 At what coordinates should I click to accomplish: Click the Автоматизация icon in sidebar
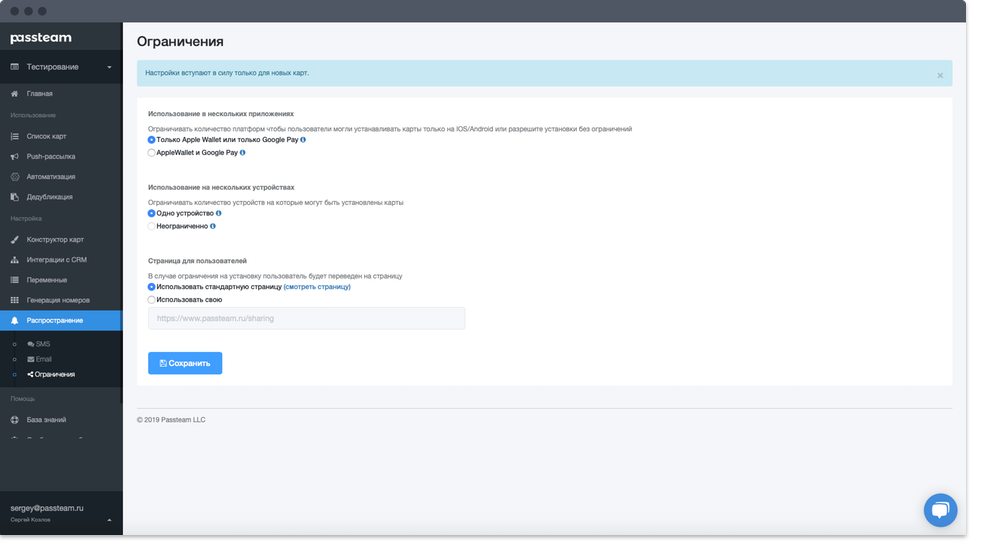15,177
